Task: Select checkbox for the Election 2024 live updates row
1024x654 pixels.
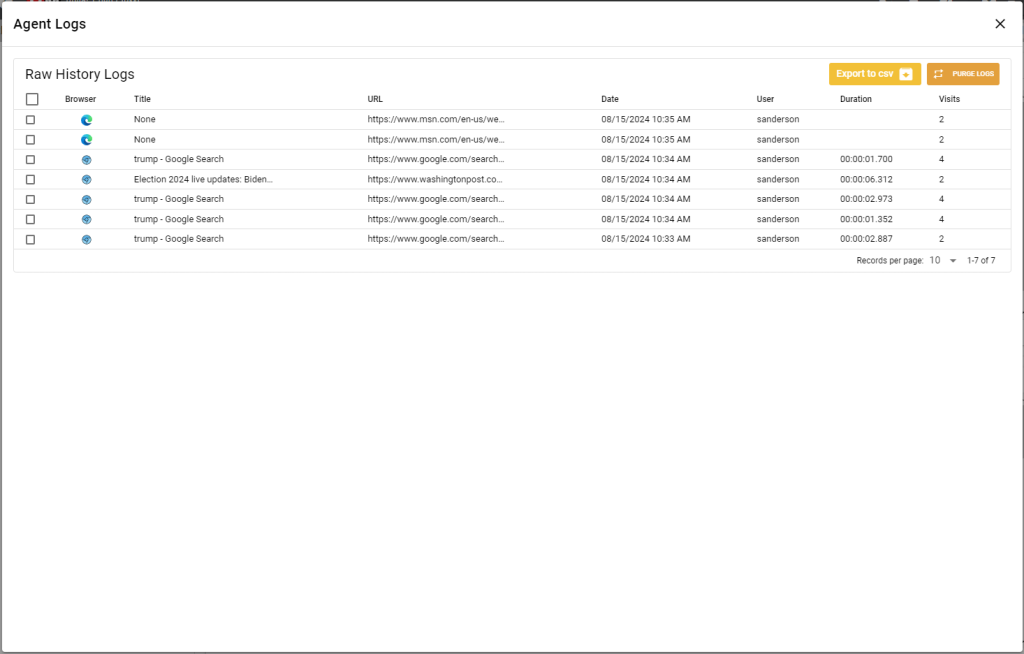Action: point(31,180)
